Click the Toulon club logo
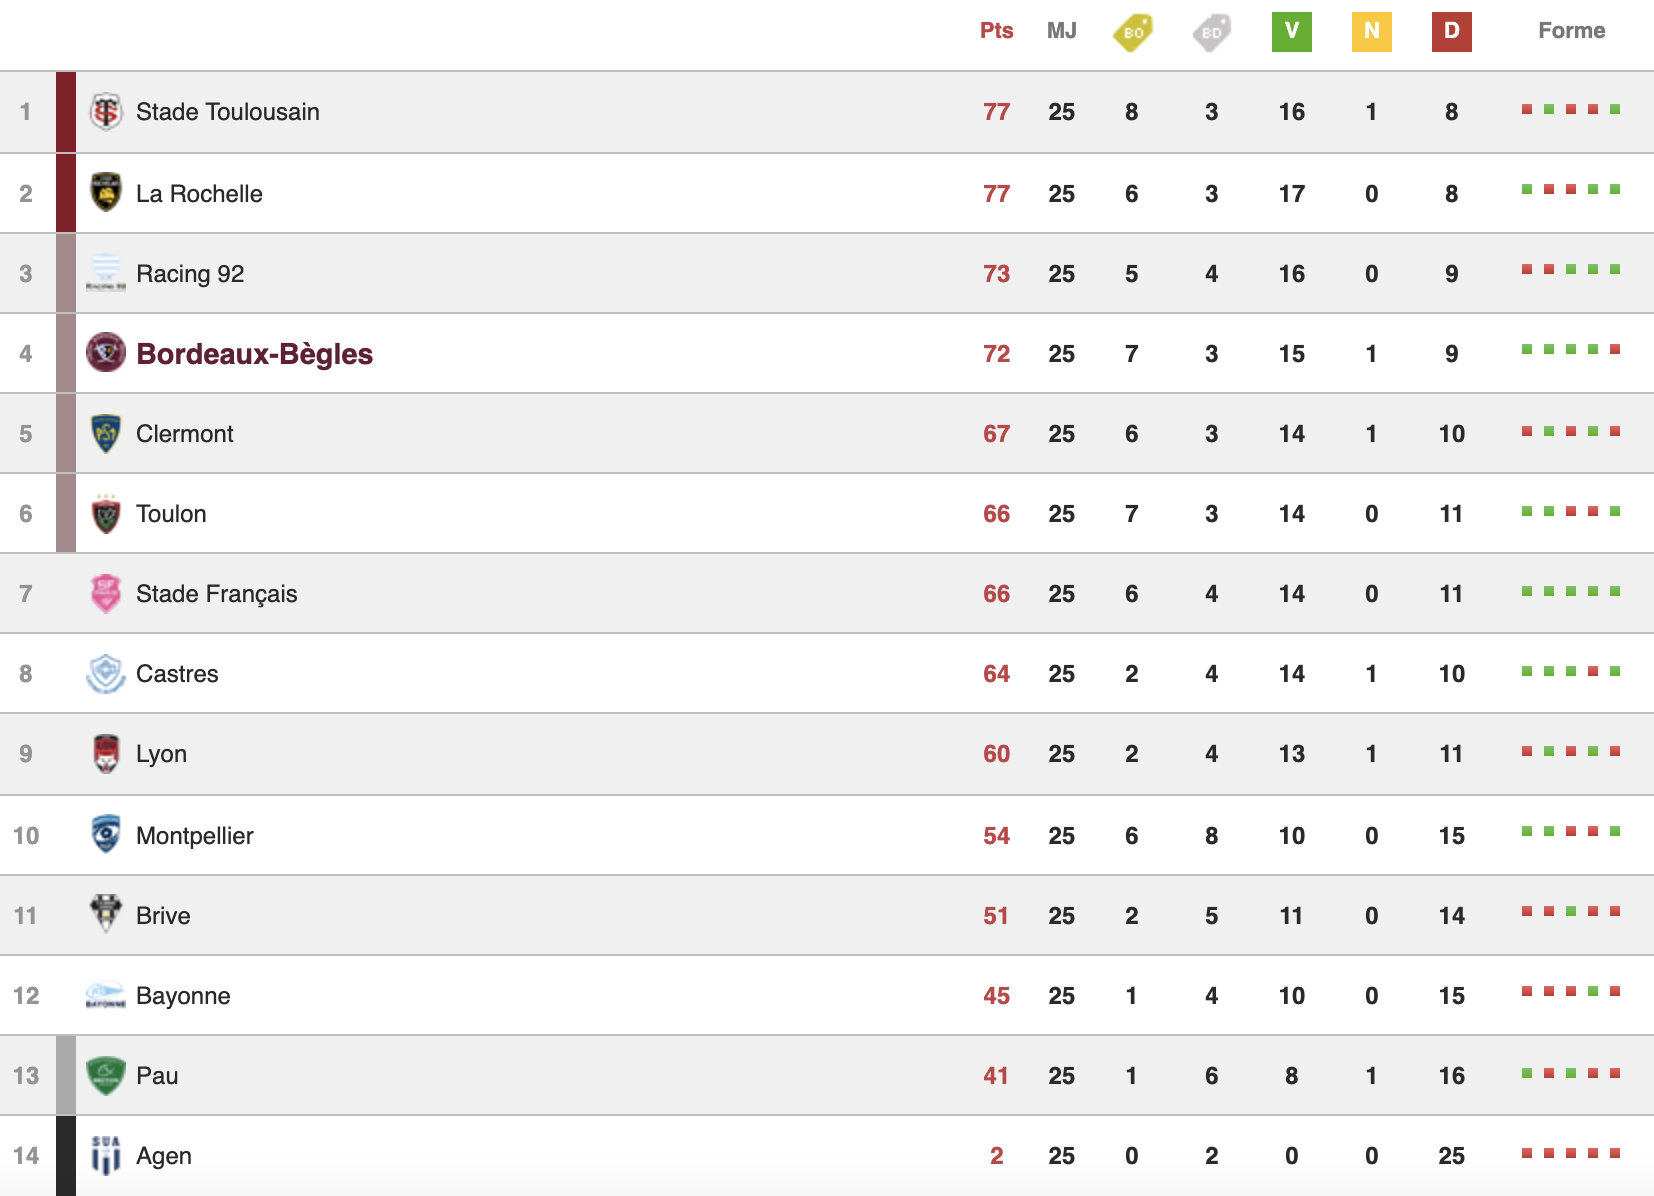The width and height of the screenshot is (1654, 1196). click(x=105, y=514)
